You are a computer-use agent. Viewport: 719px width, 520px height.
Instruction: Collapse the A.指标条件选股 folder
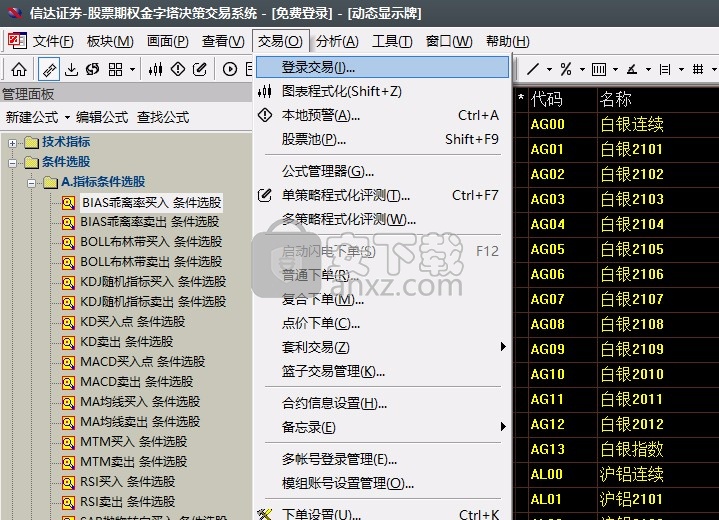(x=31, y=183)
